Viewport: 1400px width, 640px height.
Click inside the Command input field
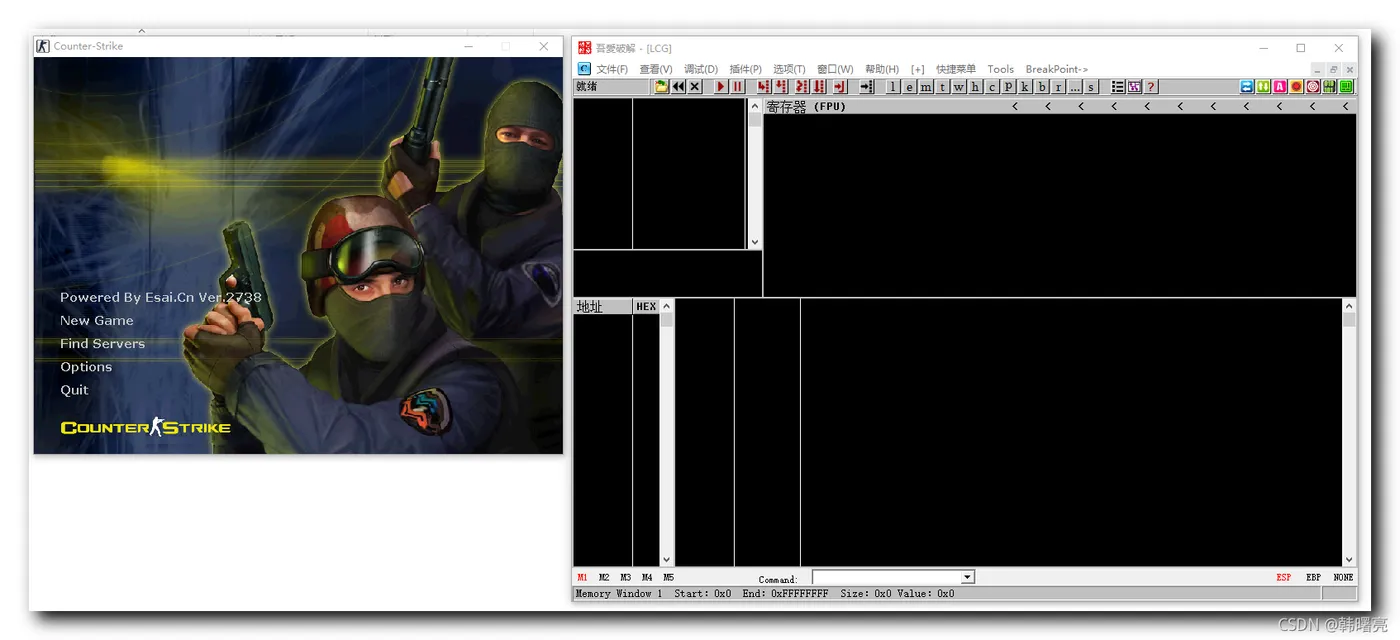coord(886,577)
